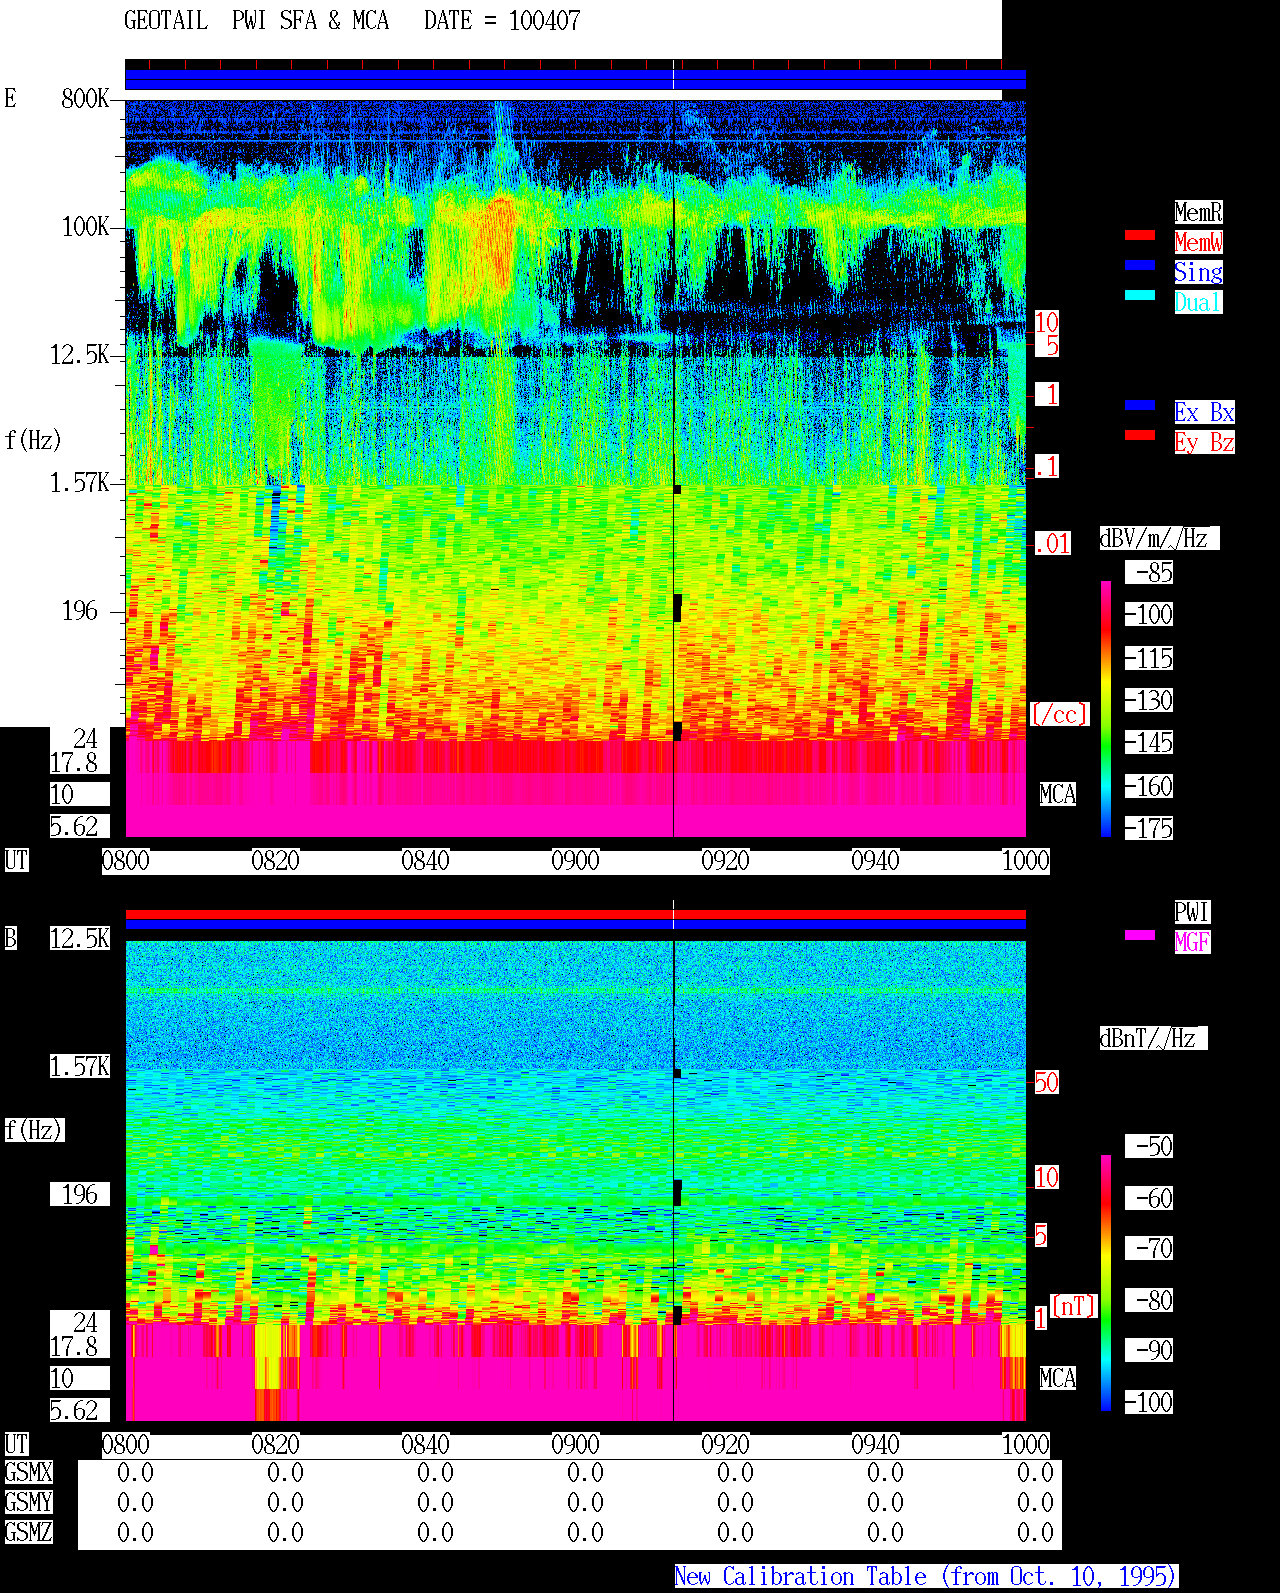Click the '100K' frequency label
1280x1593 pixels.
pos(85,227)
